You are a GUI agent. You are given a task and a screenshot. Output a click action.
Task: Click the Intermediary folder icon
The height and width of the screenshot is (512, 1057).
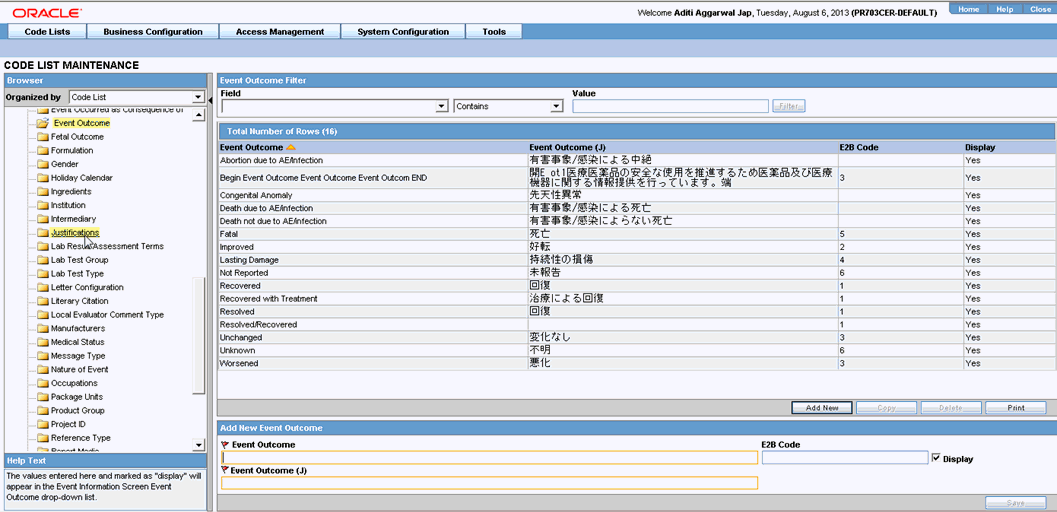point(42,219)
